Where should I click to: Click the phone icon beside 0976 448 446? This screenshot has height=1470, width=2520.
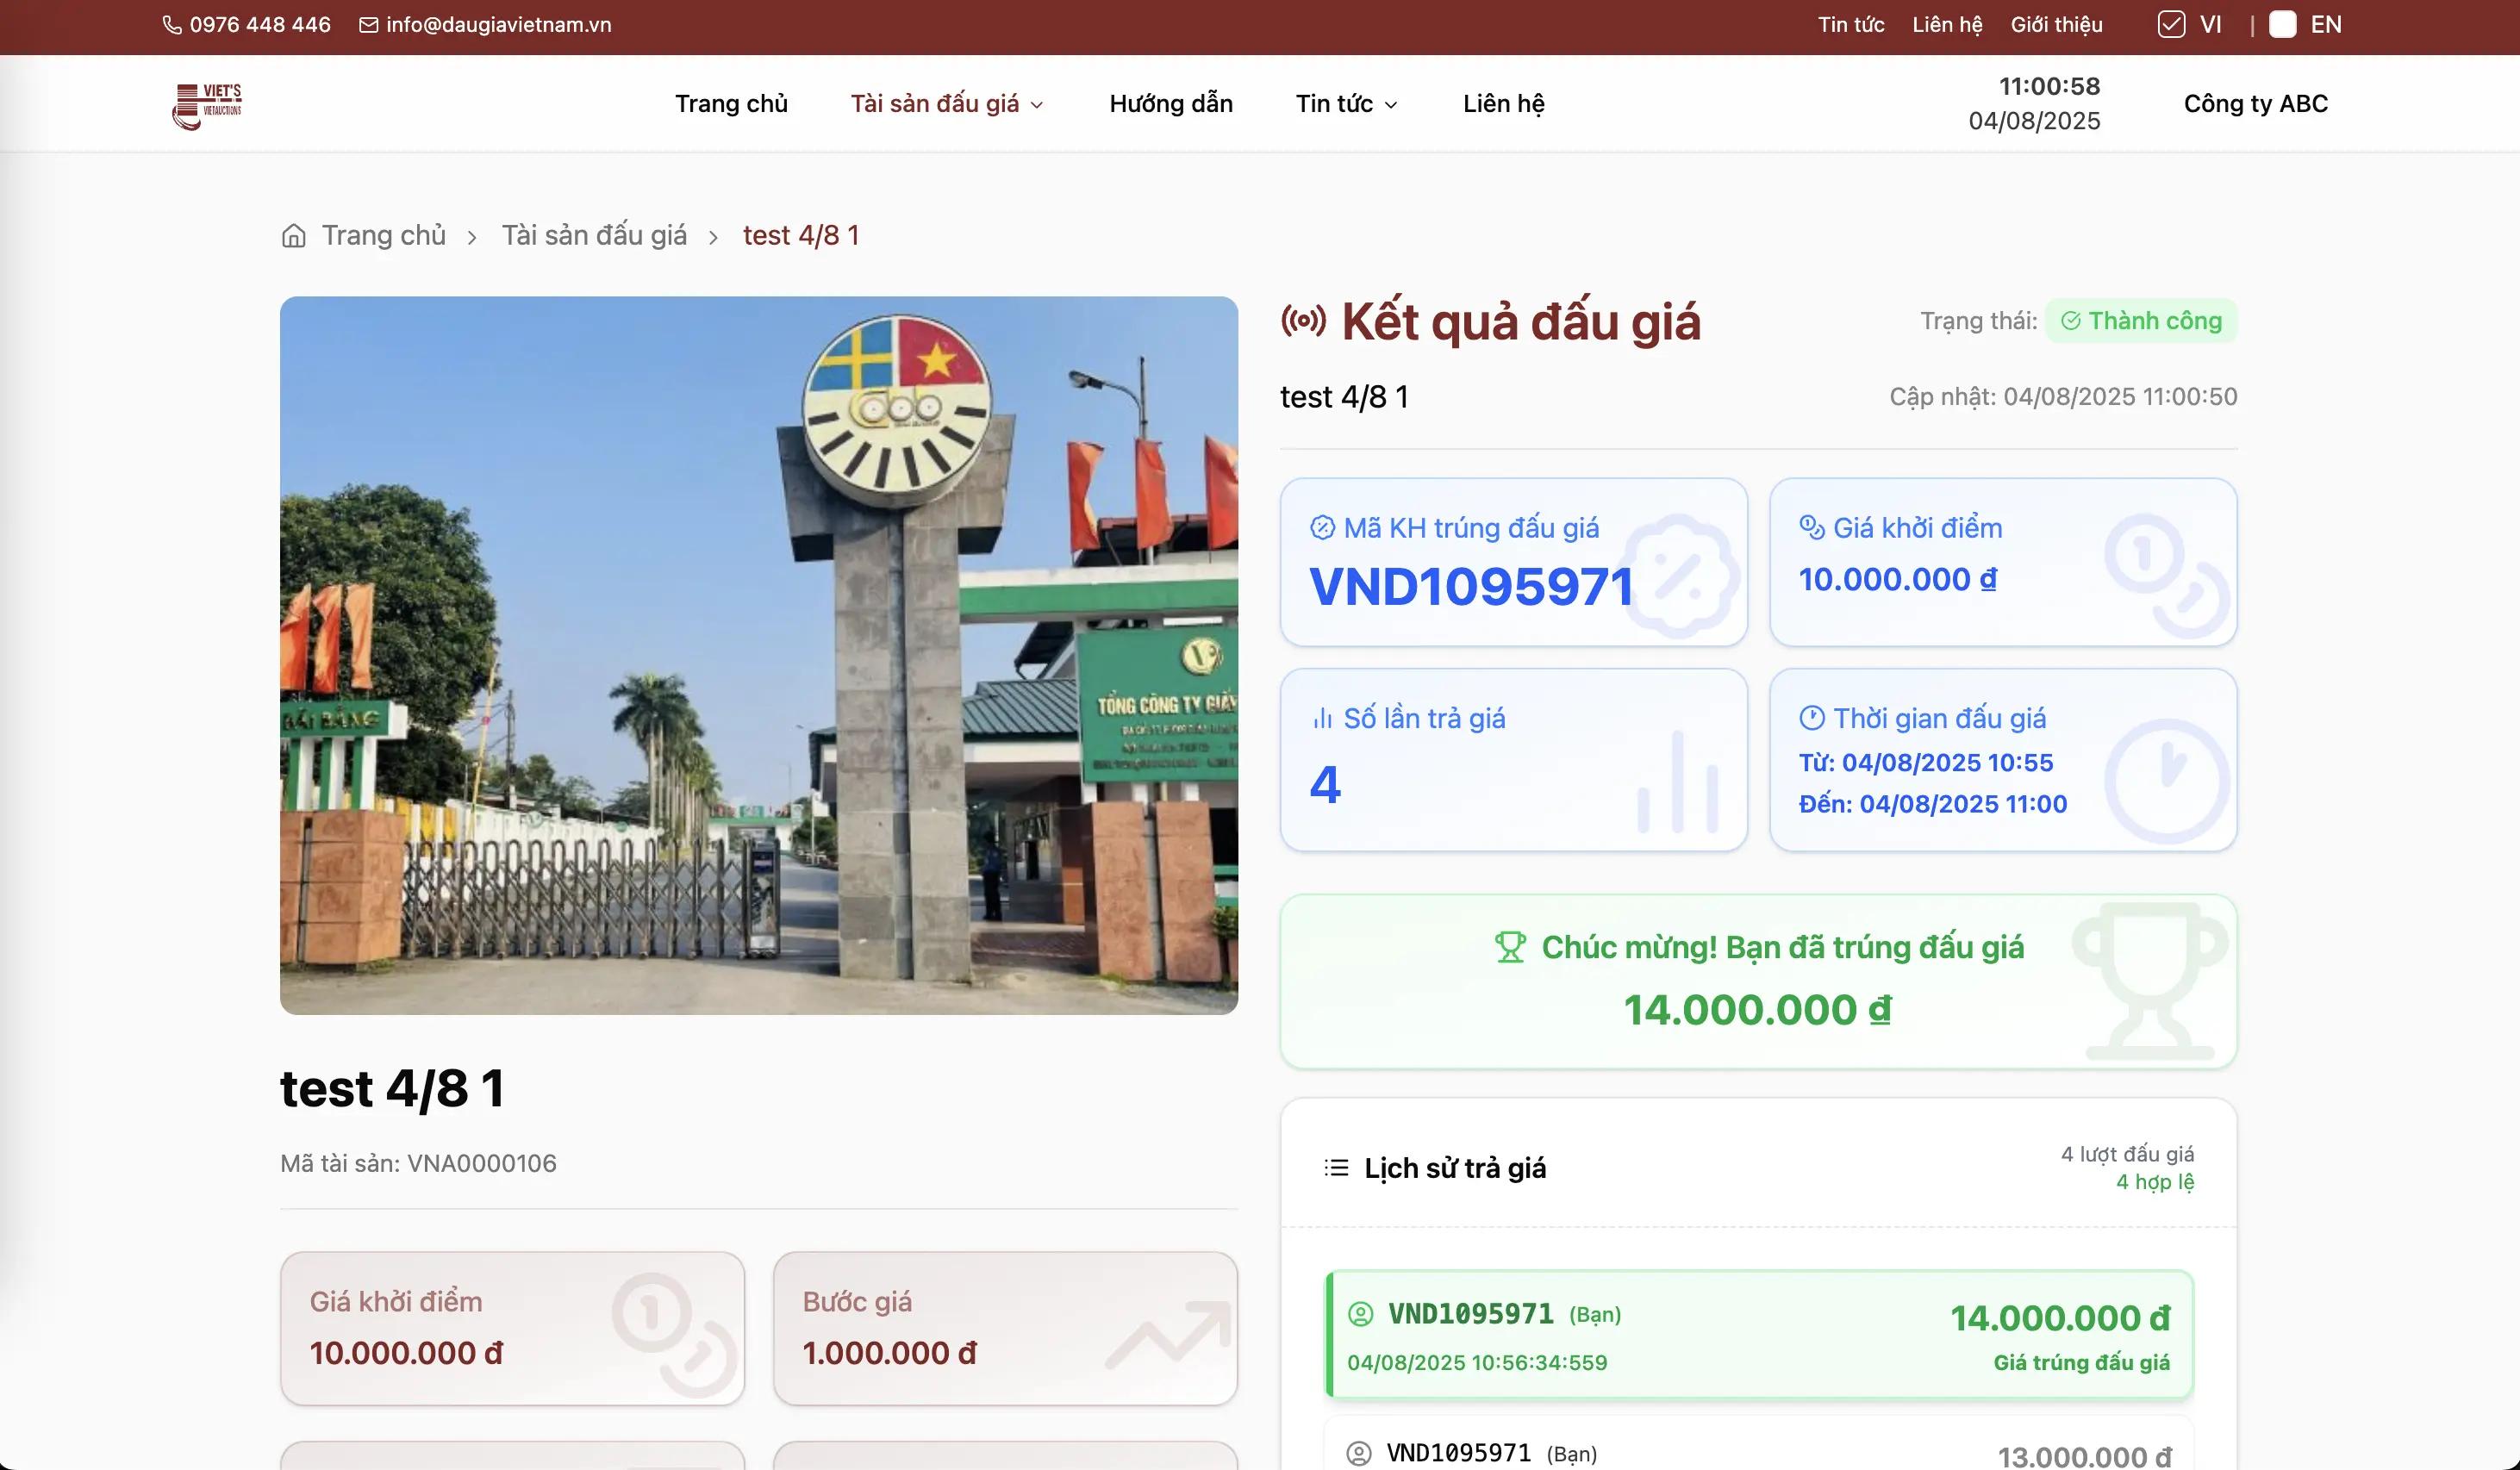172,25
